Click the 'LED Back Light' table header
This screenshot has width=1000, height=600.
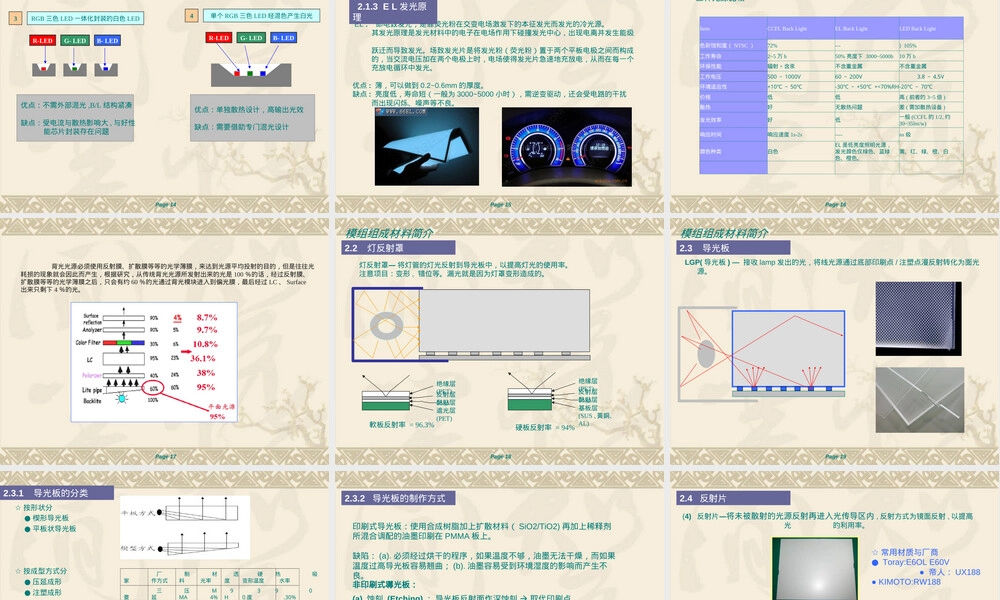[x=930, y=29]
